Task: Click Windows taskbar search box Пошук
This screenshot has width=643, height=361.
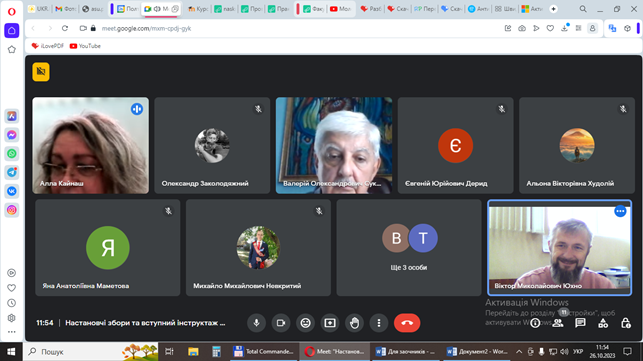Action: pos(91,352)
